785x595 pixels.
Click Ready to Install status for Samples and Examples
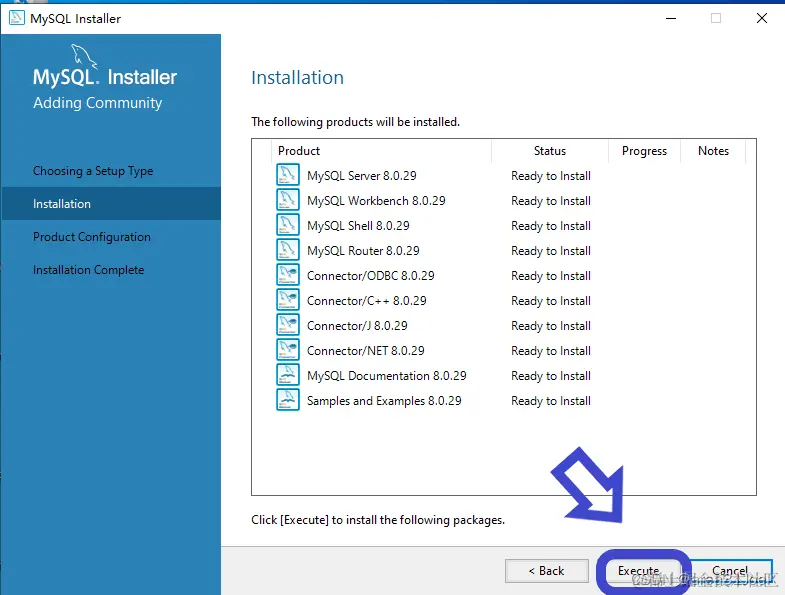pos(551,401)
